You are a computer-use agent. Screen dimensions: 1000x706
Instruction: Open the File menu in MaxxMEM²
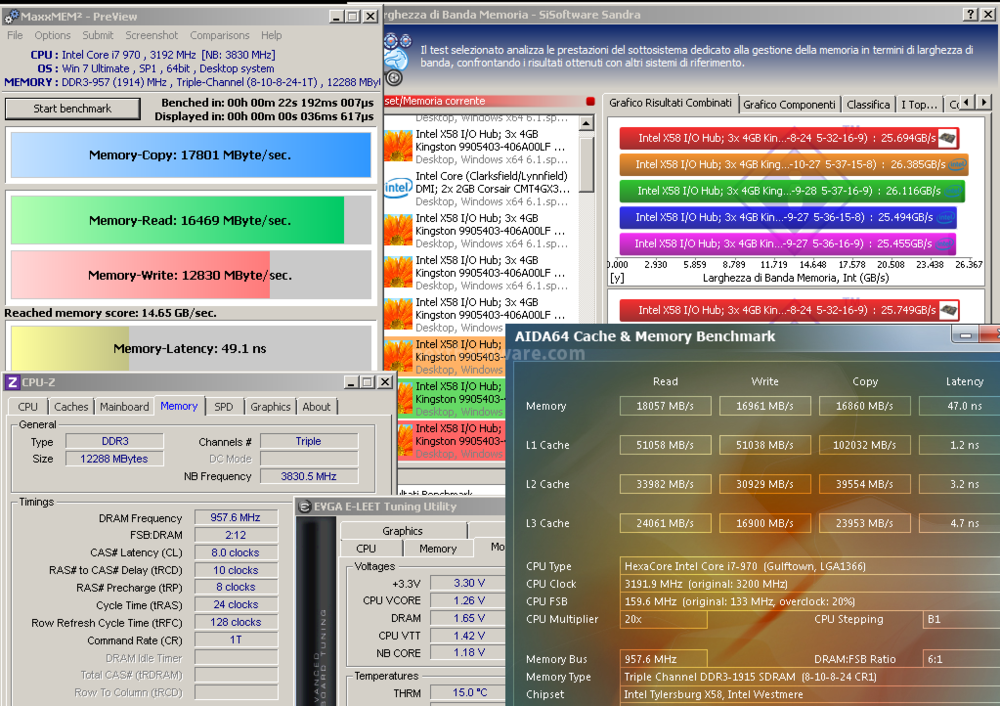[15, 35]
